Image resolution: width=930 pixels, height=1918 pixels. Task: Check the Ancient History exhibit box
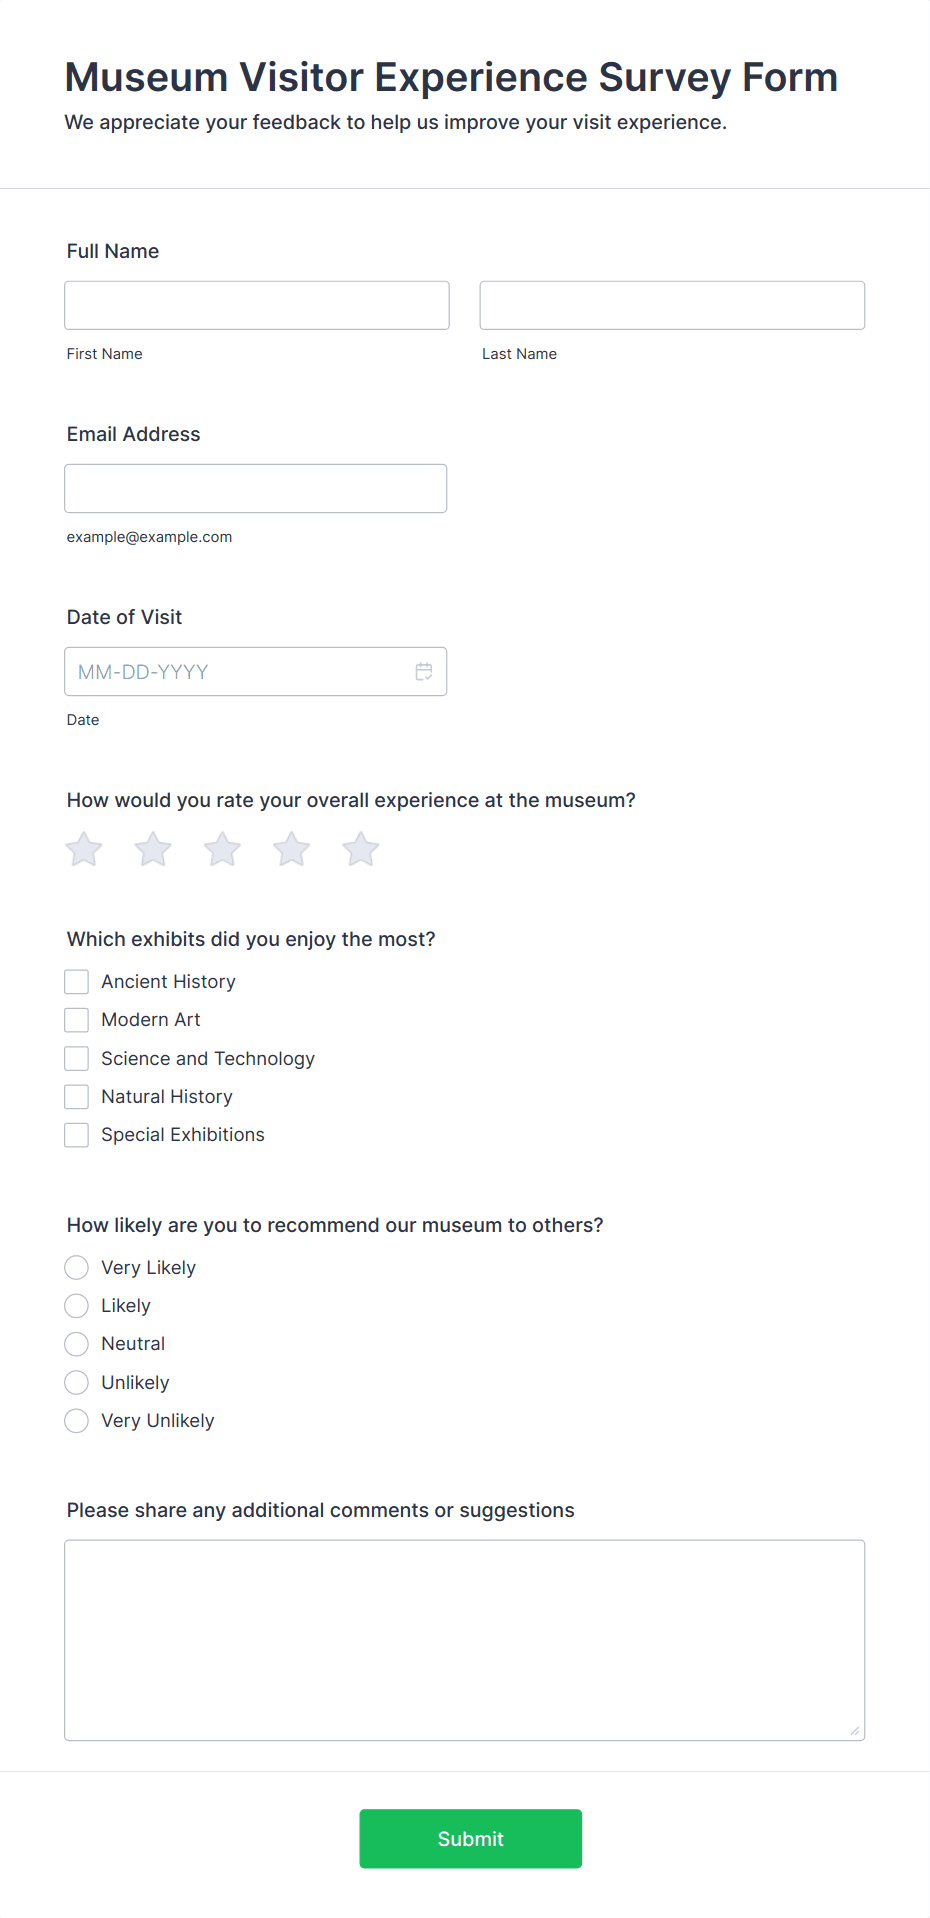[76, 982]
